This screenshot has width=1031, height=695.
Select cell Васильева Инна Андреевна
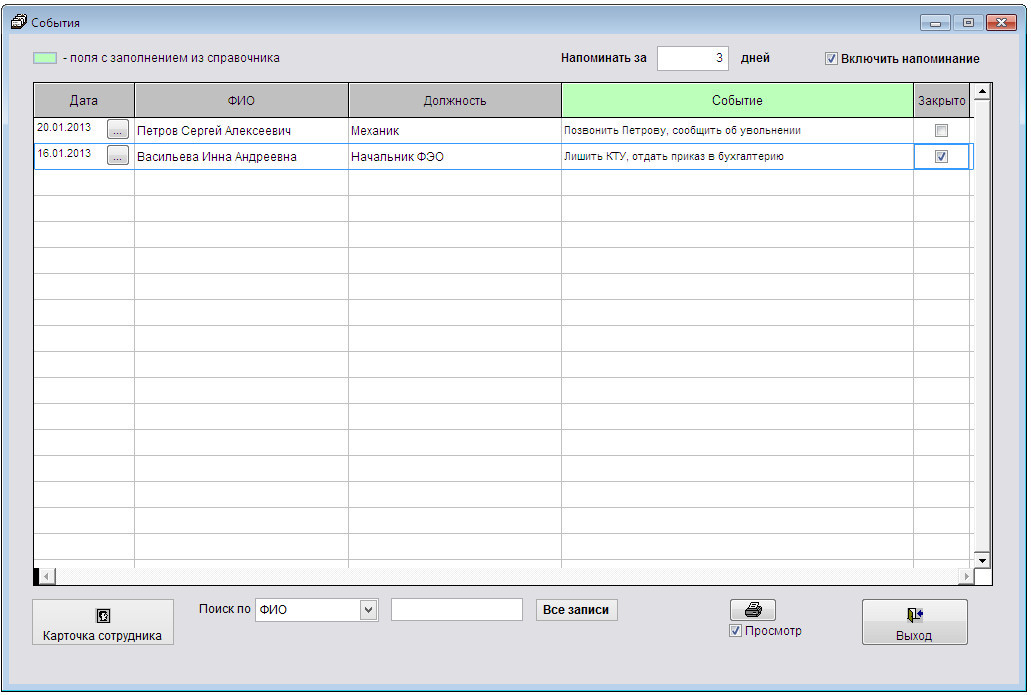[x=241, y=156]
